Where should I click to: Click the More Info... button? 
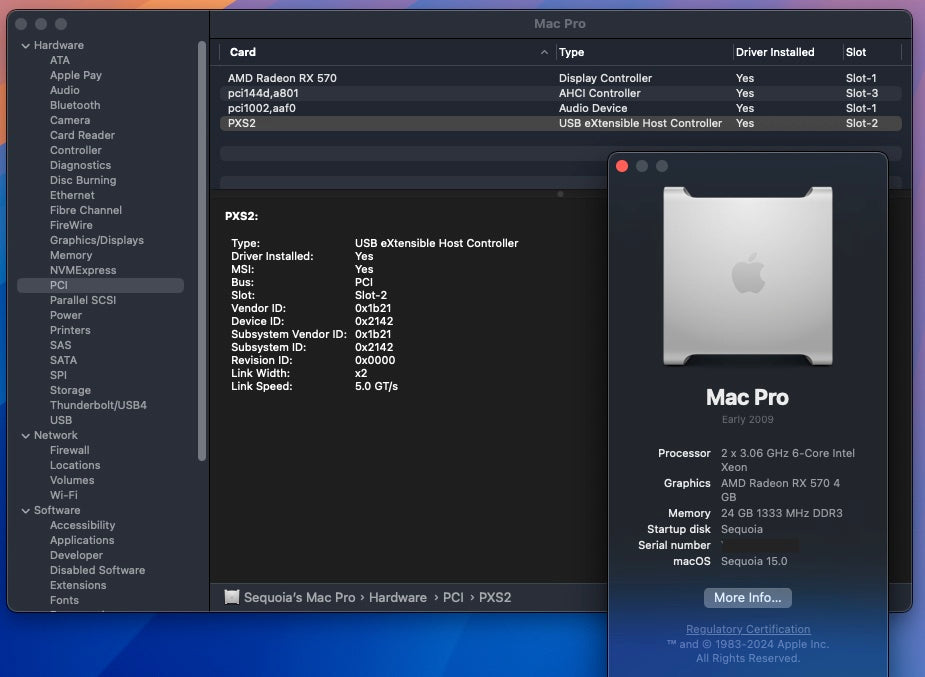[x=748, y=597]
